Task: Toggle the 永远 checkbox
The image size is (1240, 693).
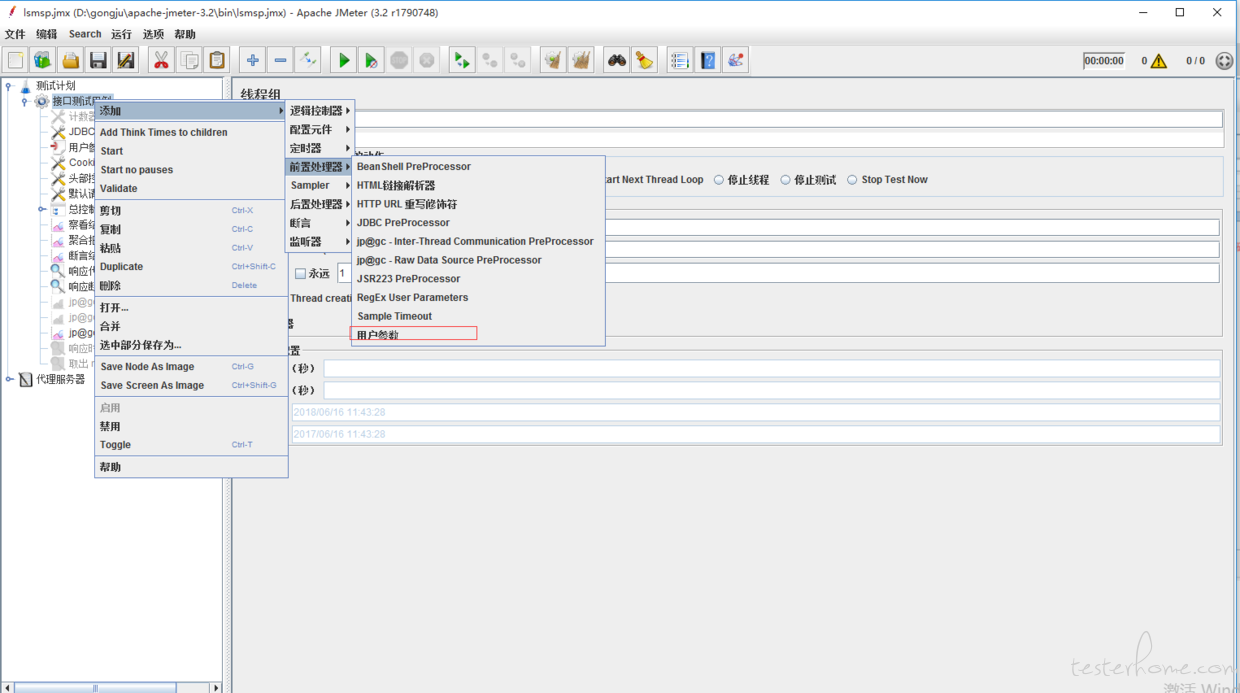Action: (300, 273)
